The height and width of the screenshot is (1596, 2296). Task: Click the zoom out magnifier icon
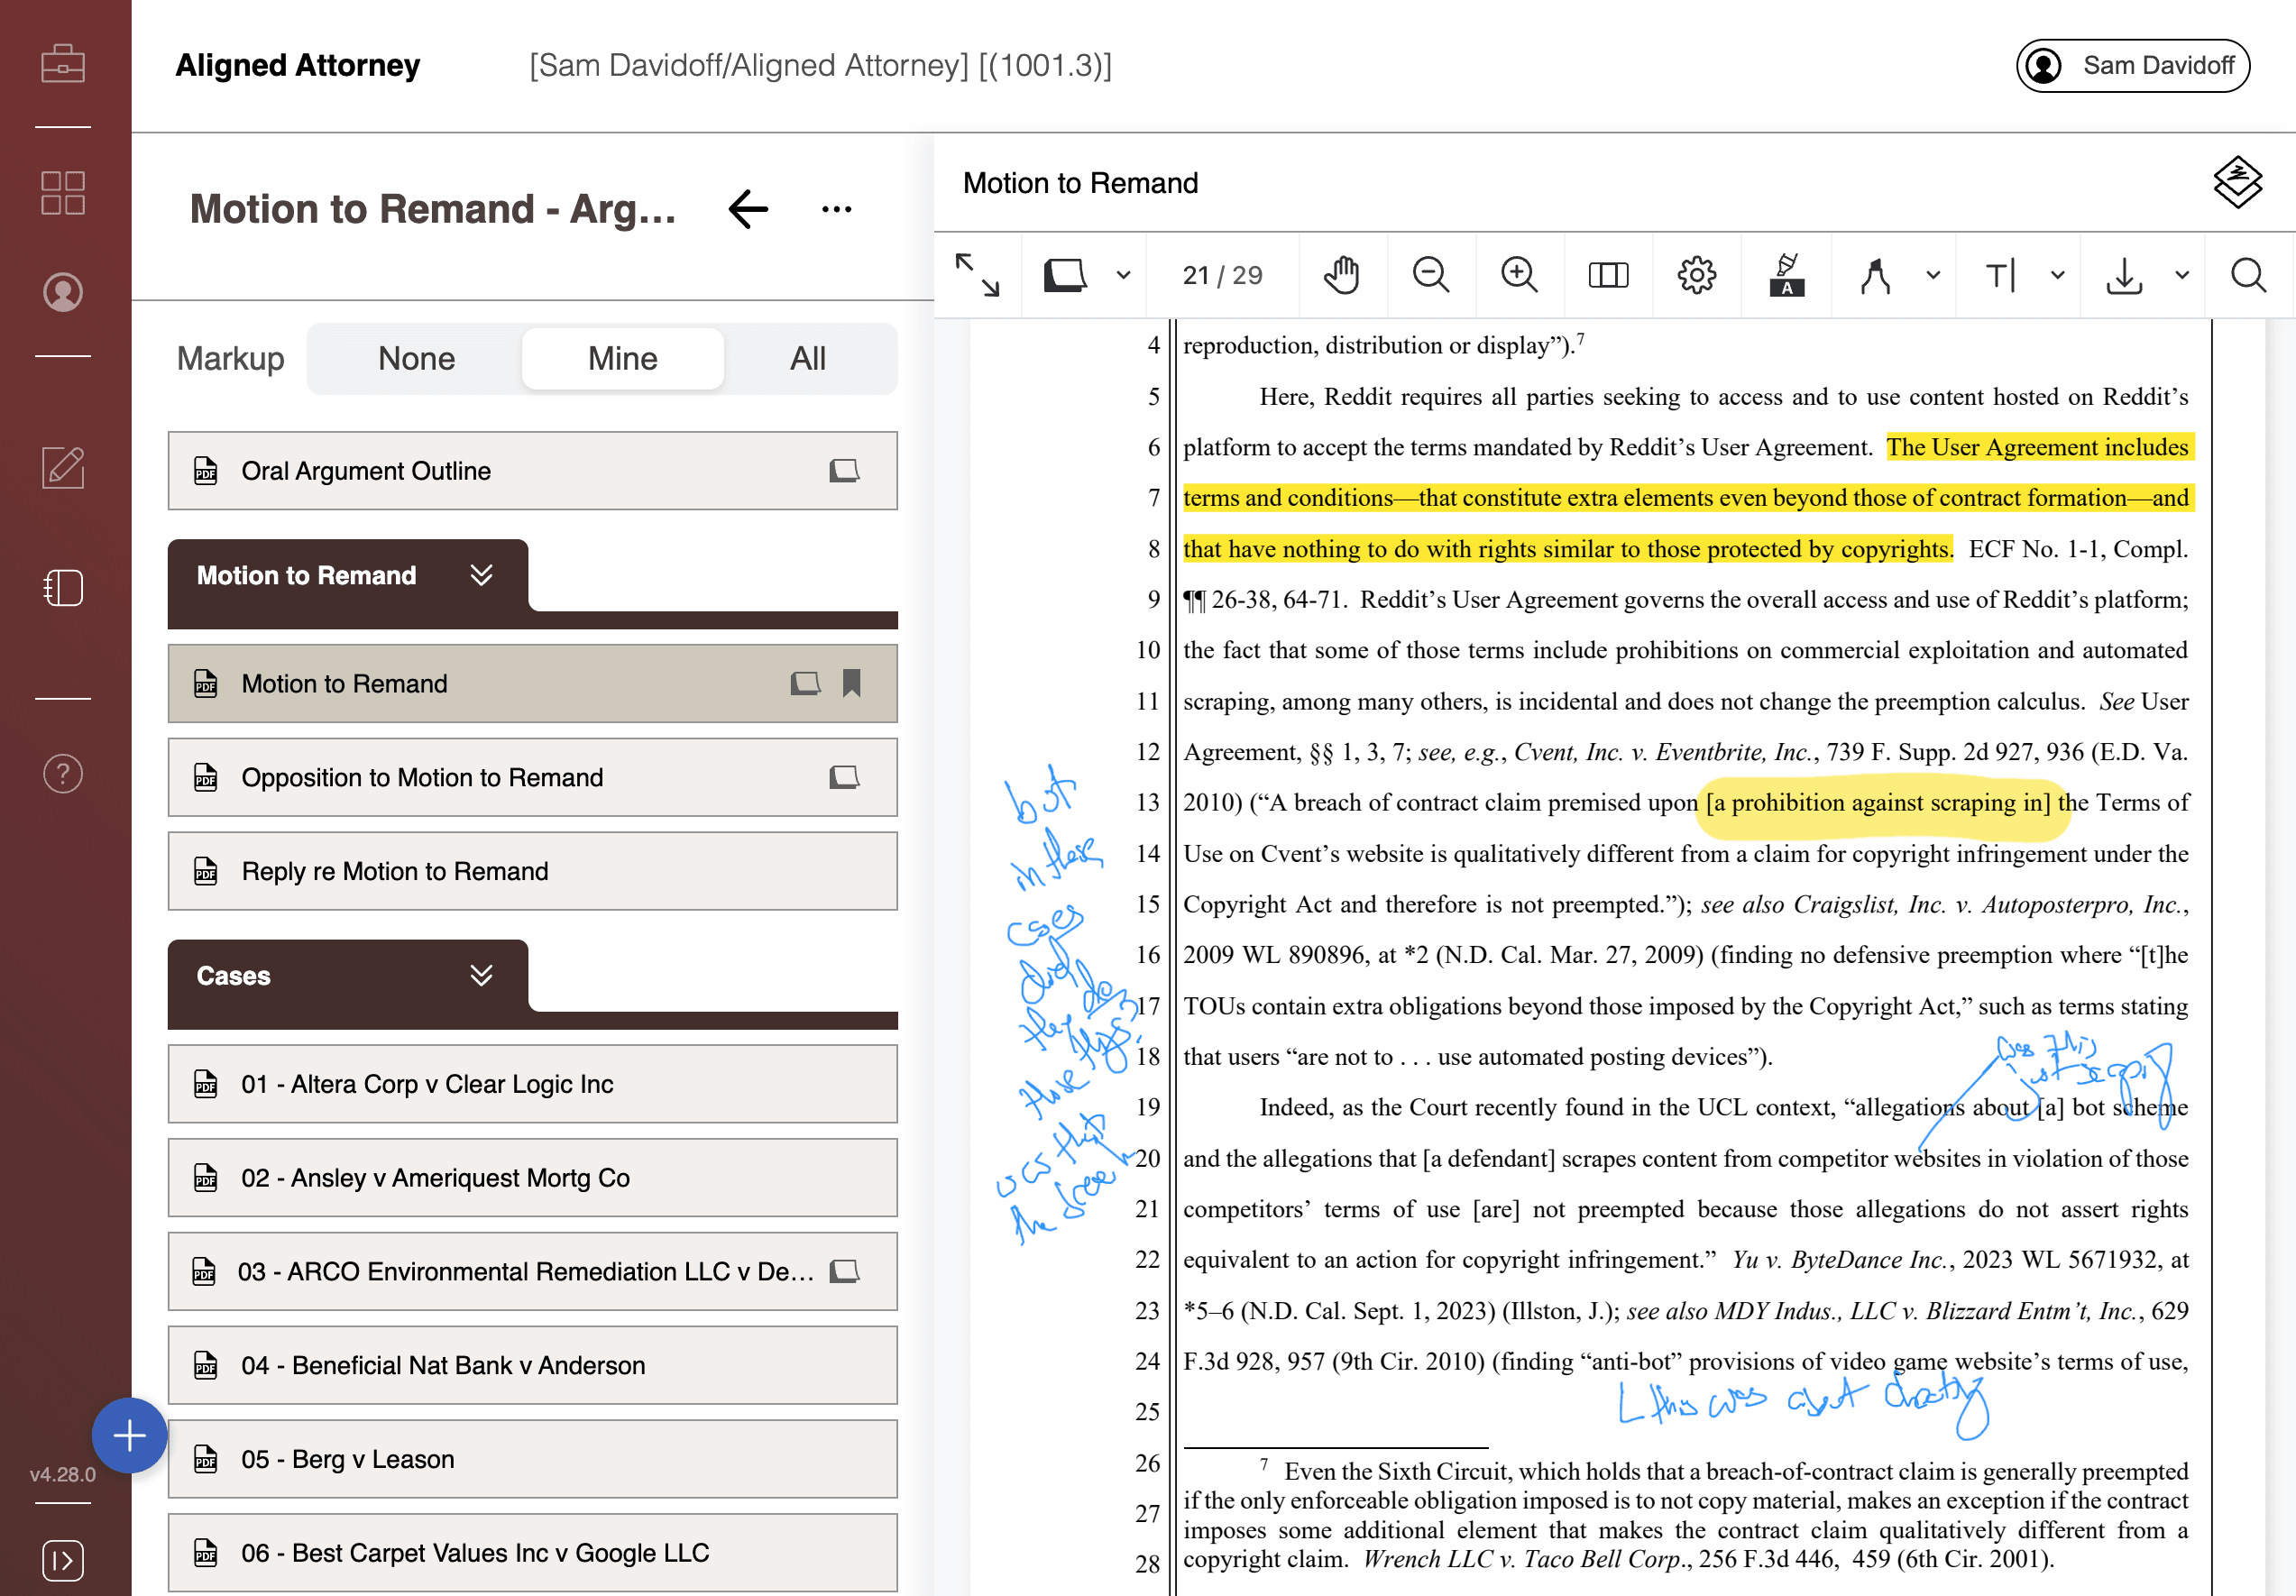[x=1430, y=275]
